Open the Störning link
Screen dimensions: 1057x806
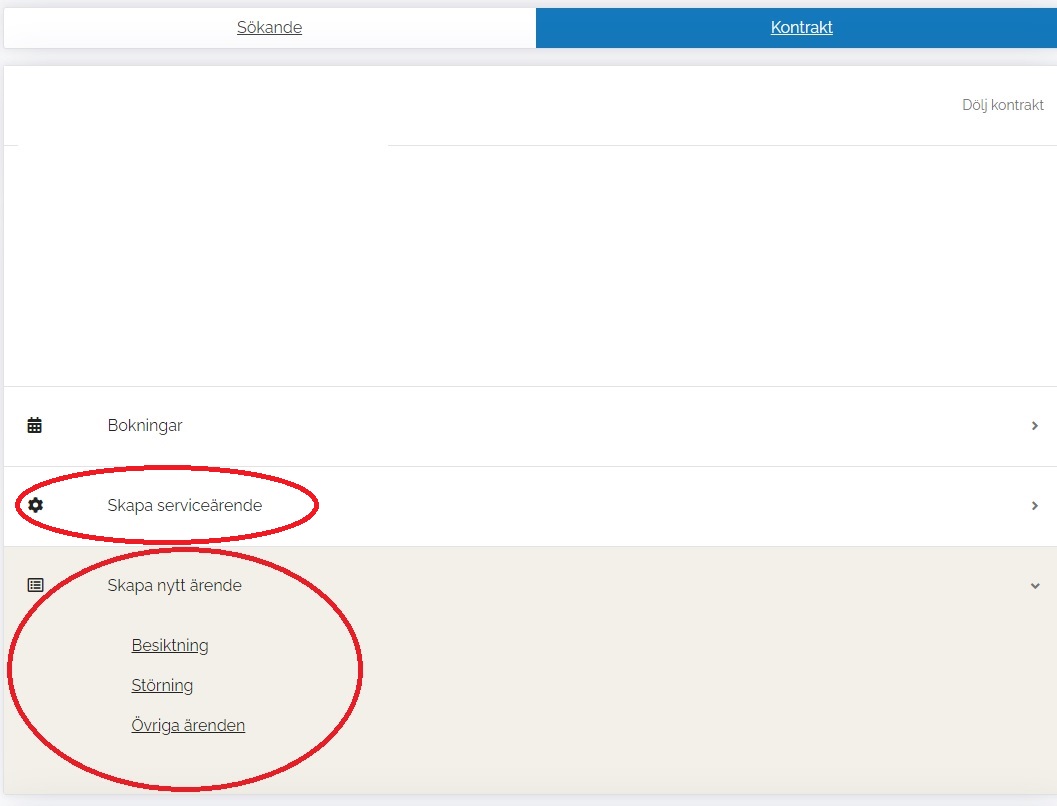(x=162, y=686)
